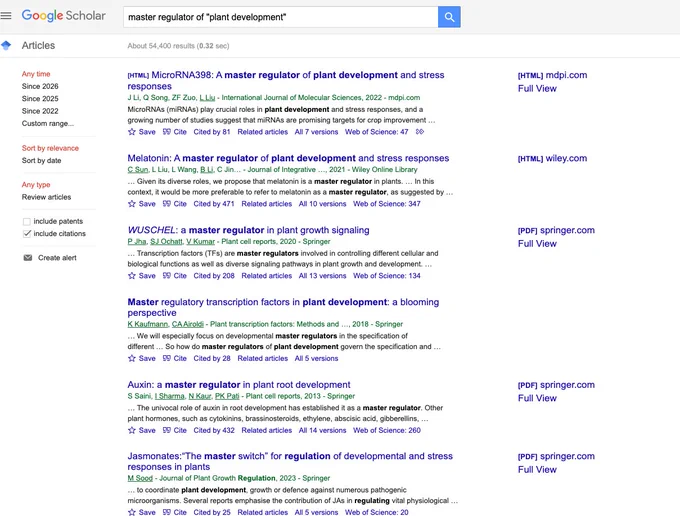Open author profile K Kaufmann
This screenshot has height=516, width=680.
[x=147, y=324]
